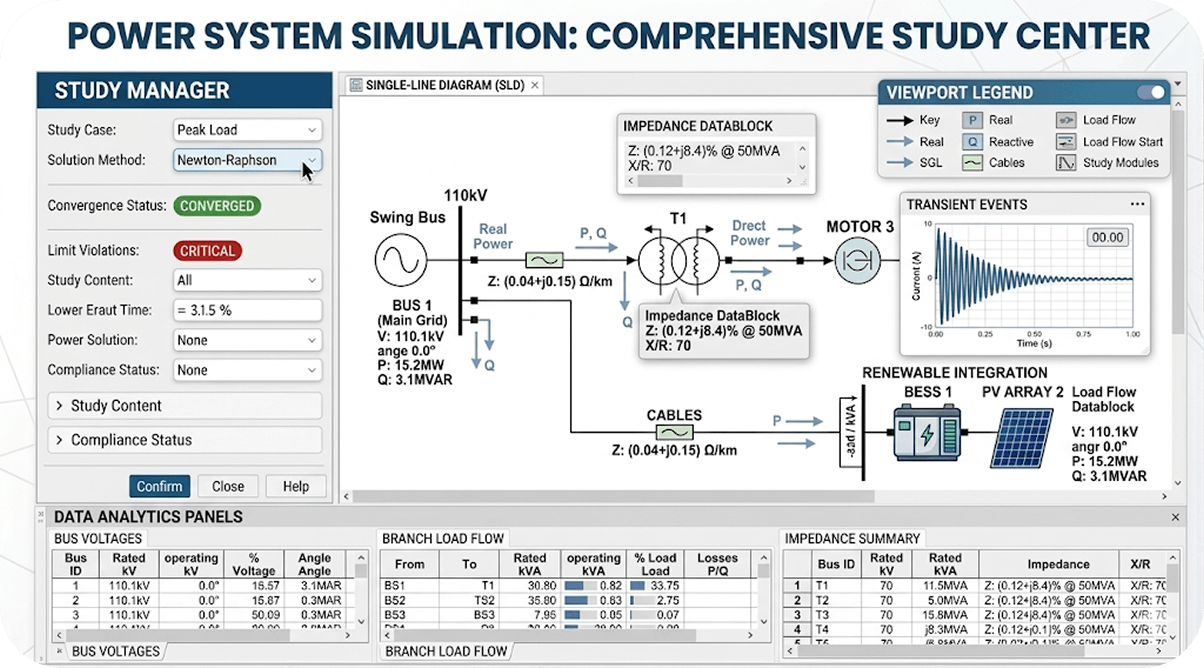Click the Branch Load Flow vertical scrollbar
This screenshot has width=1204, height=668.
click(765, 591)
